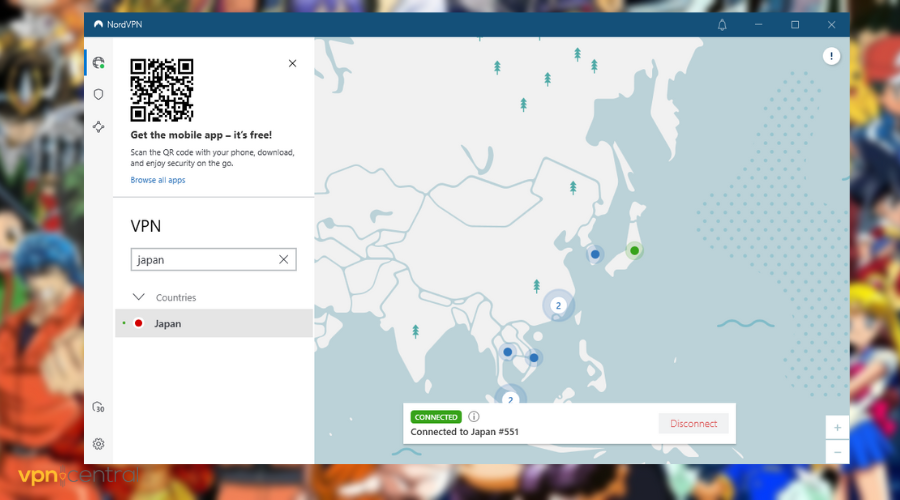Select the blue South Korea server pin
The width and height of the screenshot is (900, 500).
point(595,254)
